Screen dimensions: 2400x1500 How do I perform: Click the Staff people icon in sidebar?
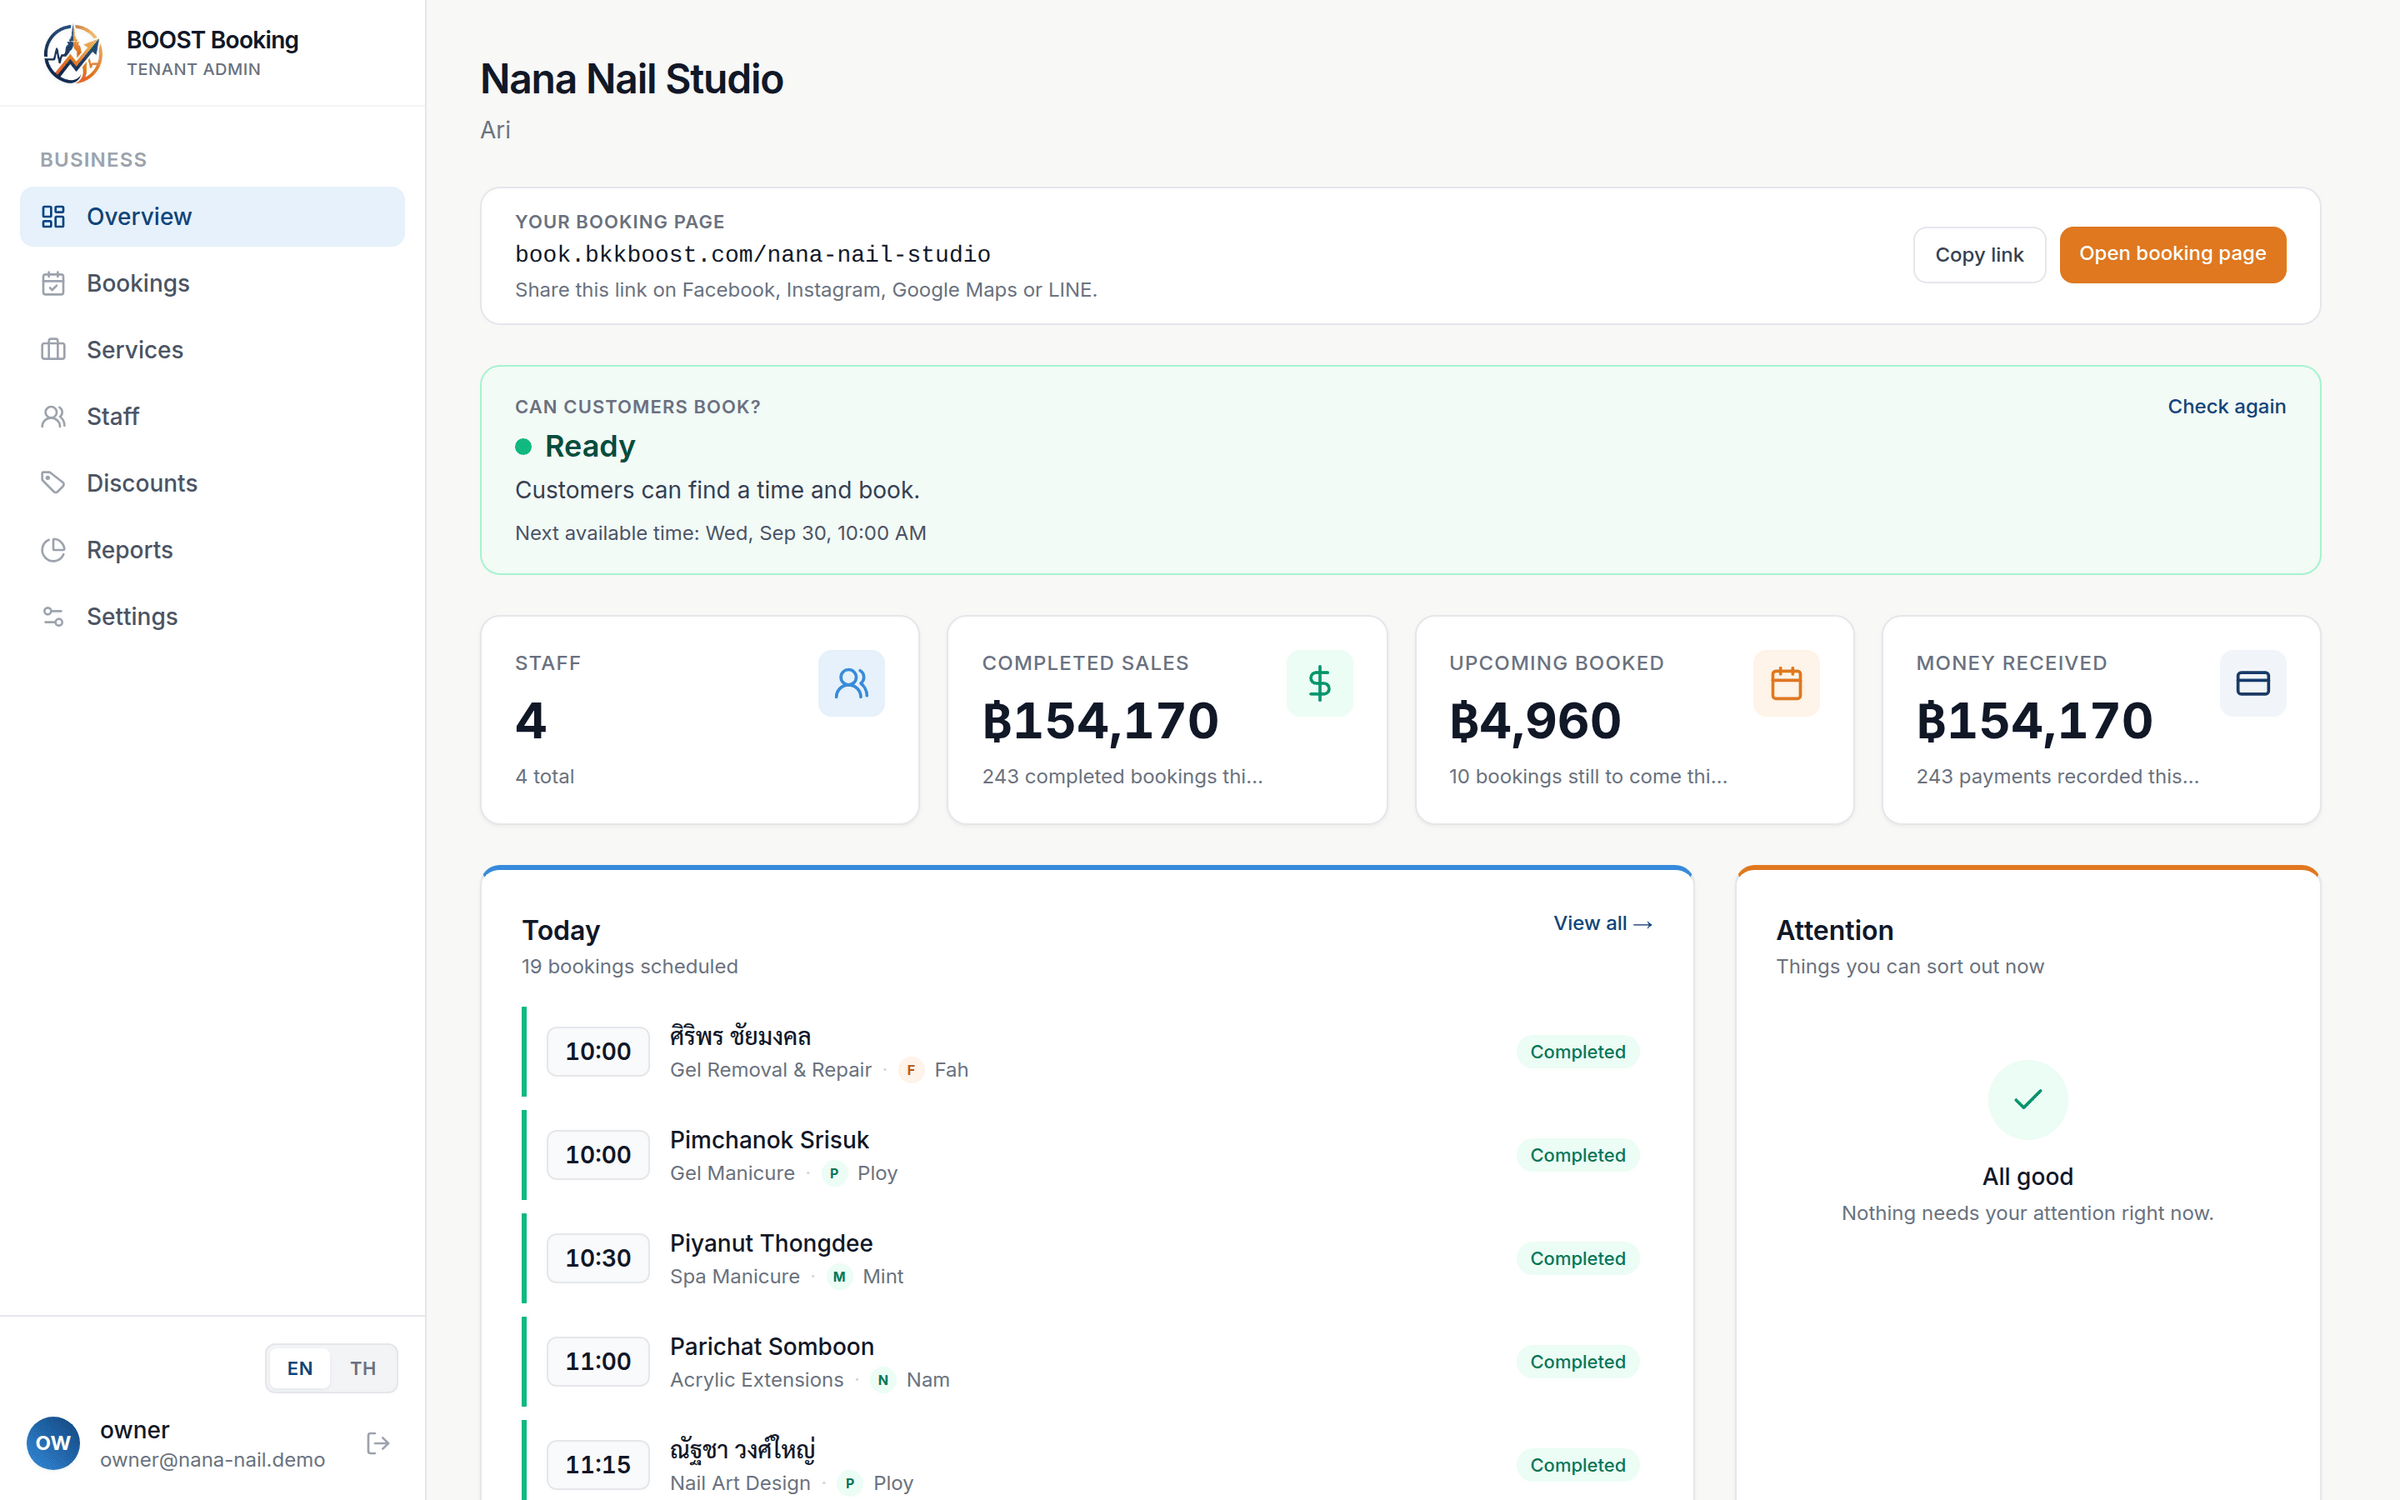53,416
